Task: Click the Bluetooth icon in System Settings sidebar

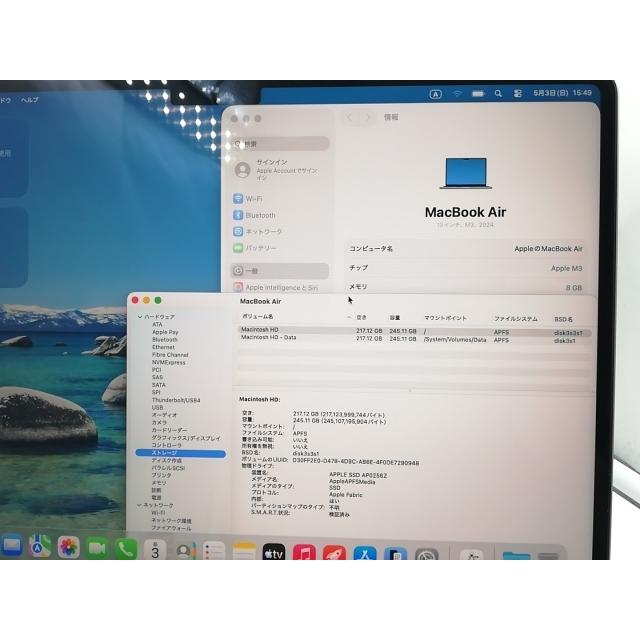Action: click(238, 215)
